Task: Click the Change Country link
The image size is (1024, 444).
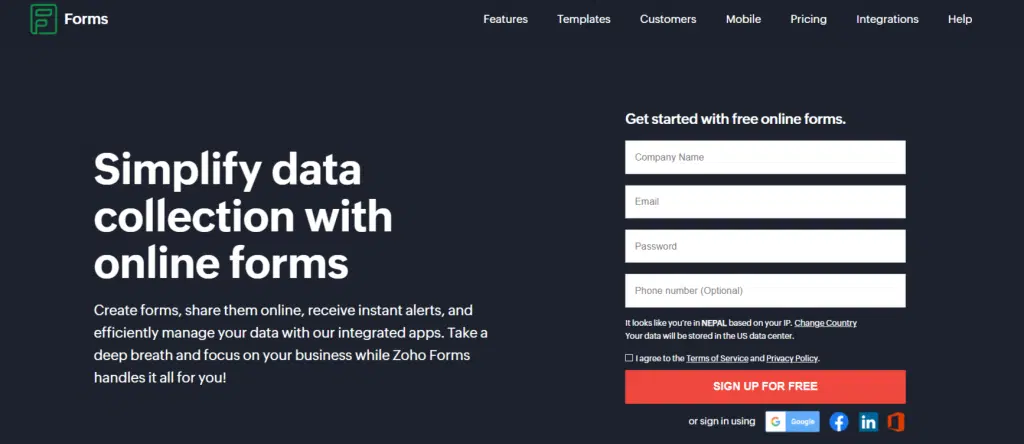Action: (x=825, y=323)
